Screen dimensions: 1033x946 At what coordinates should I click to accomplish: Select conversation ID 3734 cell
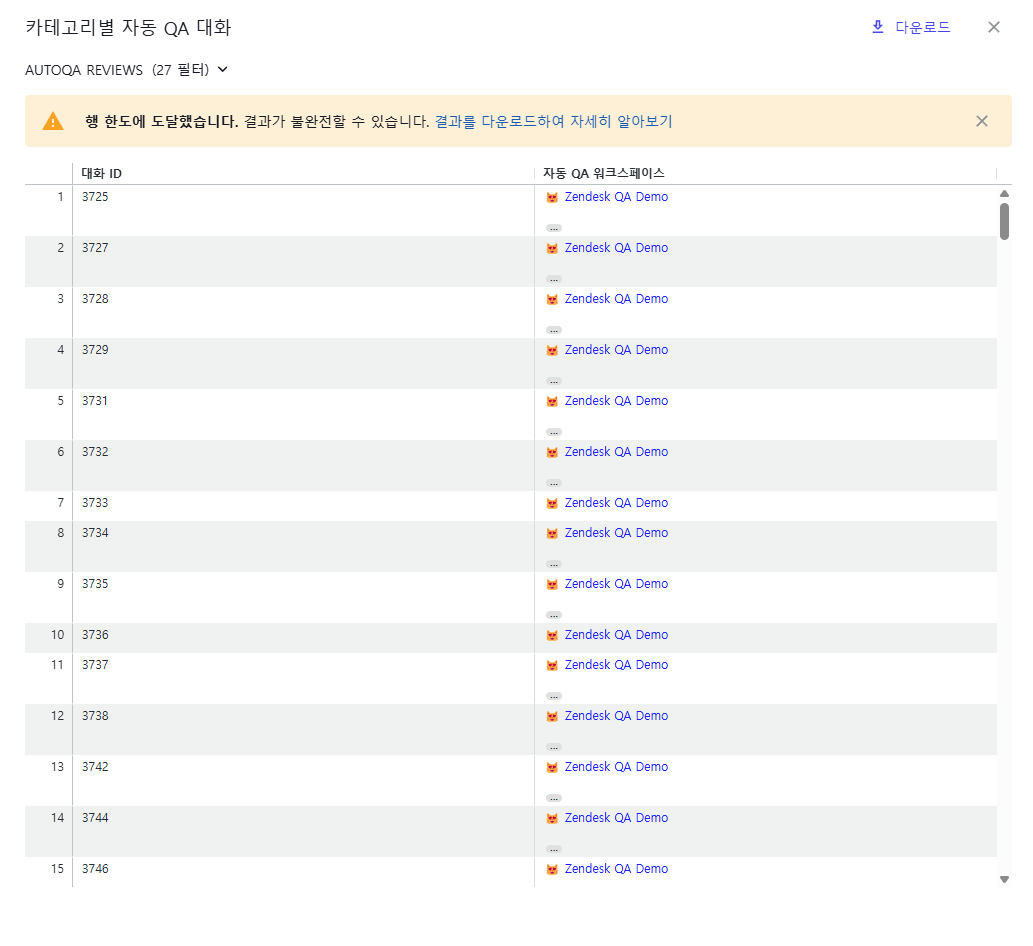303,547
